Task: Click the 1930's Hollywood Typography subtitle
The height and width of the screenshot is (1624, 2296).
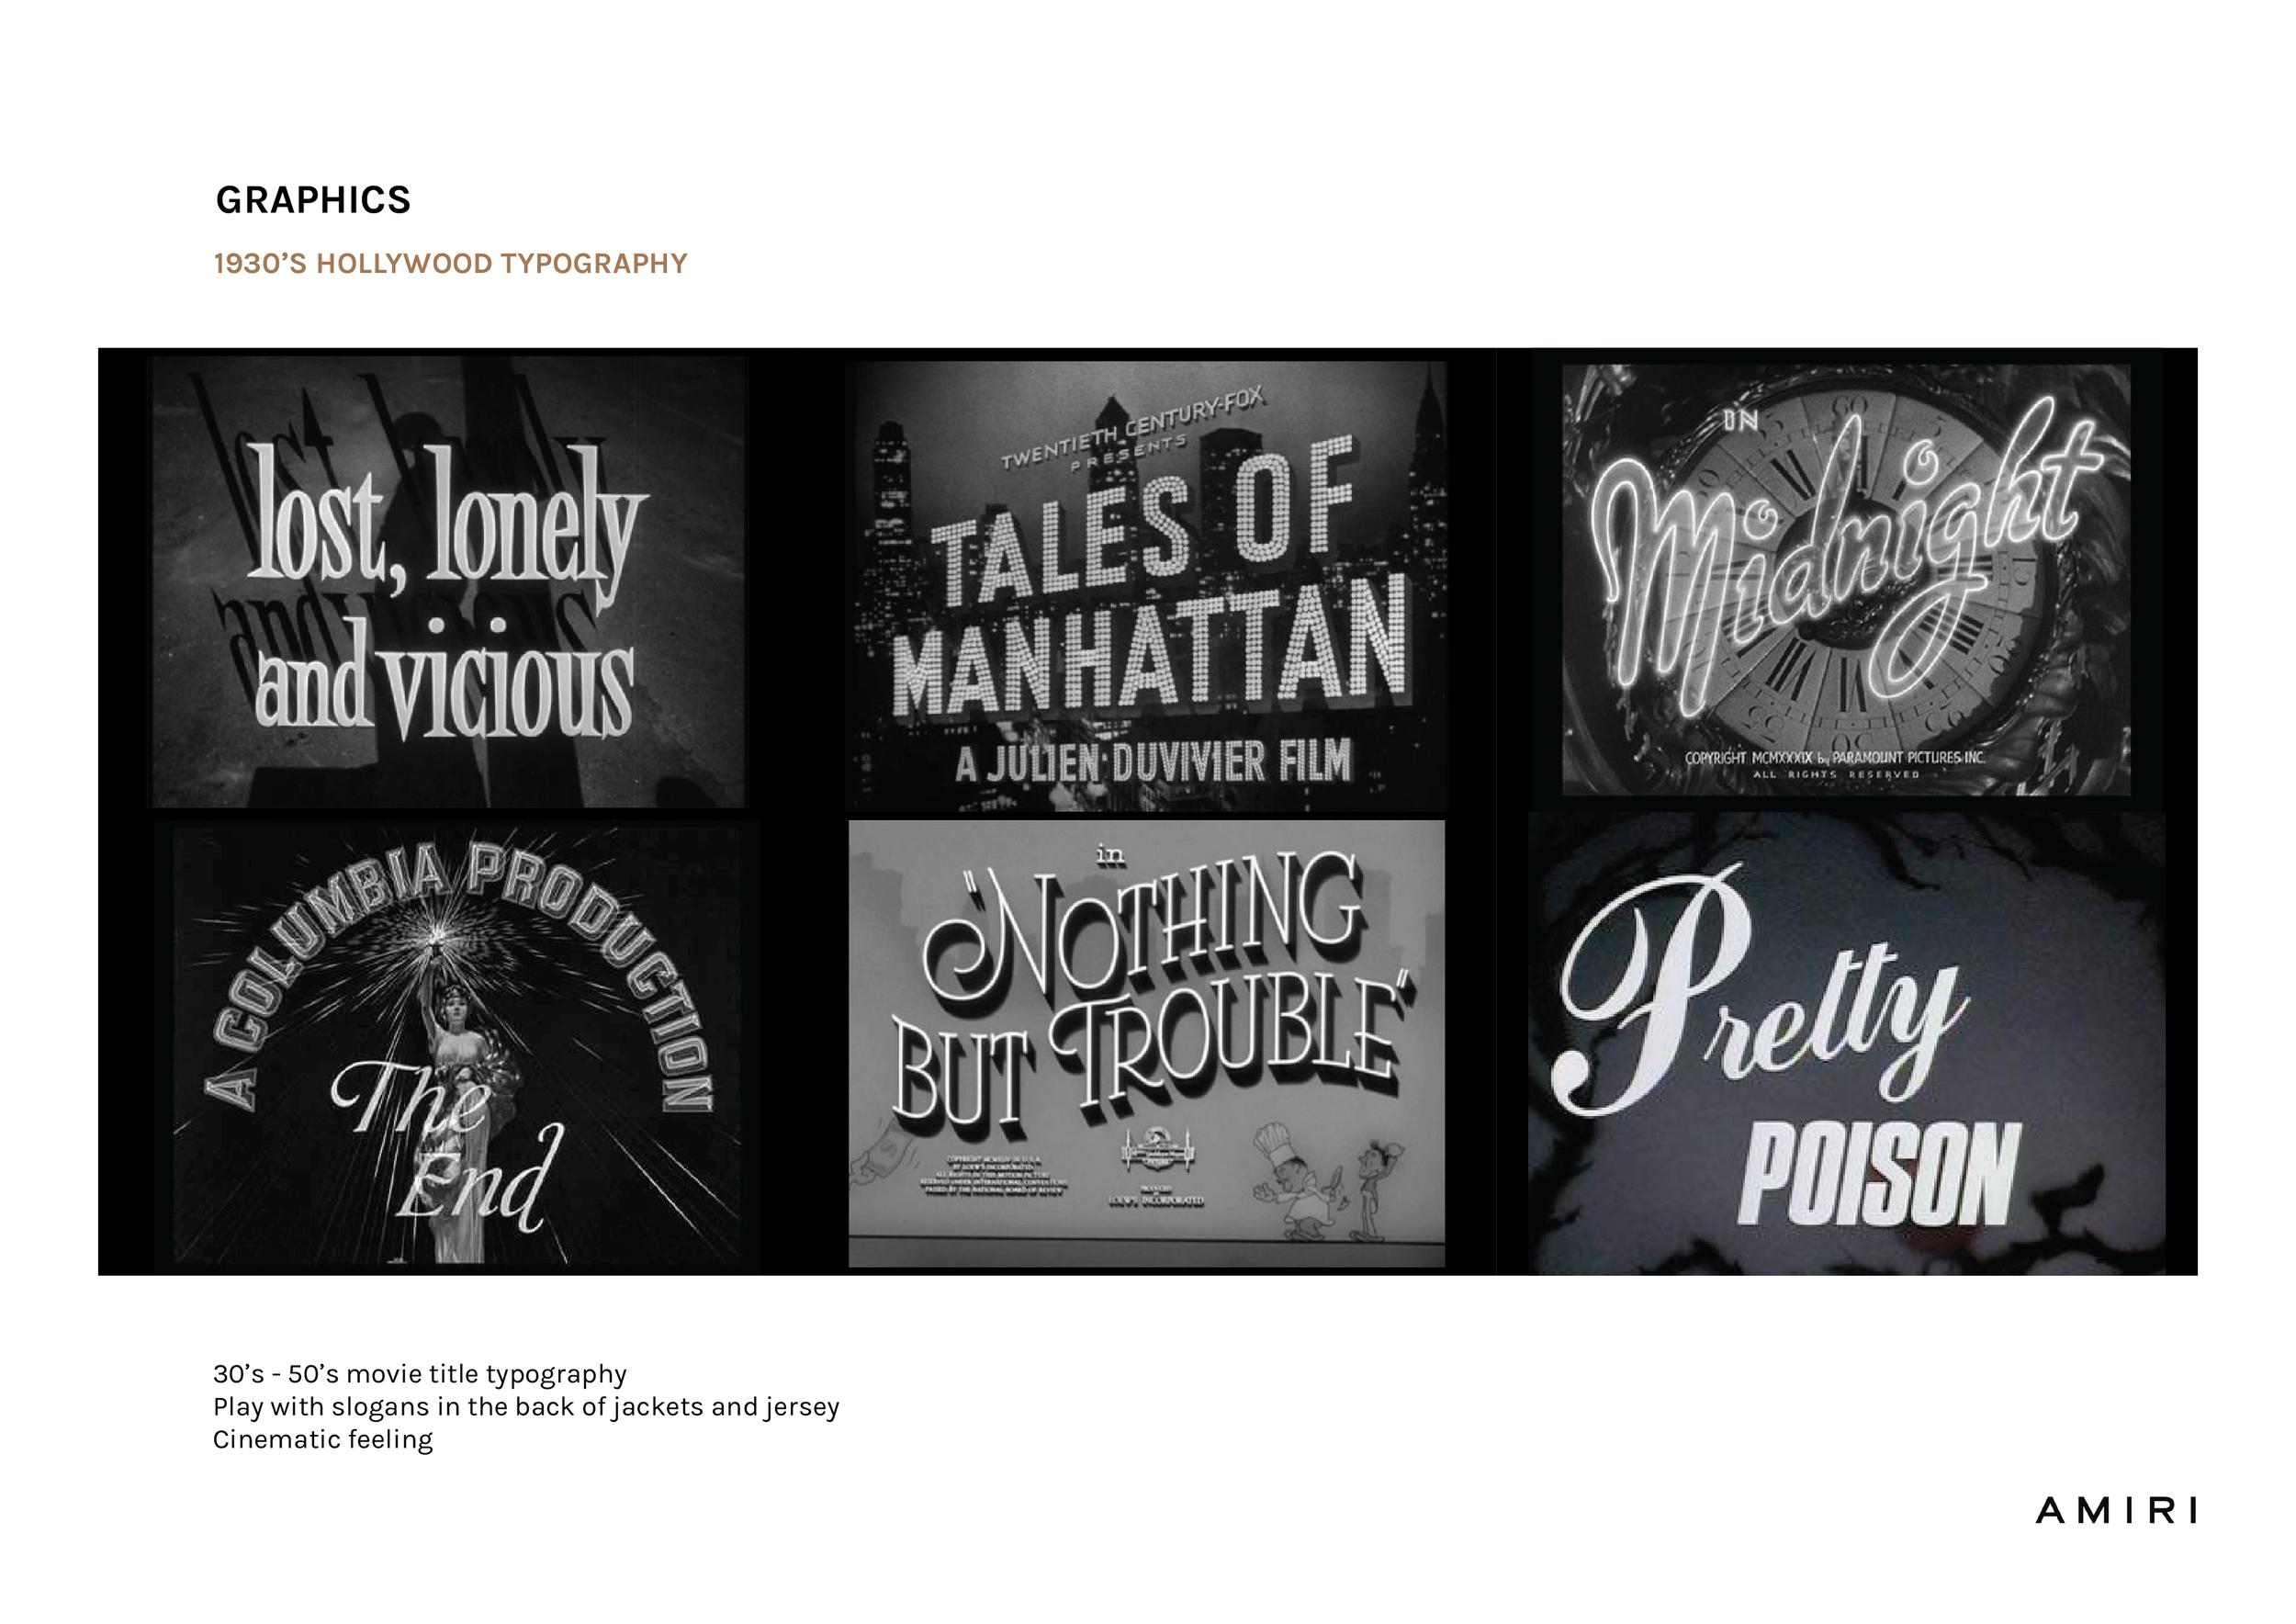Action: (x=450, y=263)
